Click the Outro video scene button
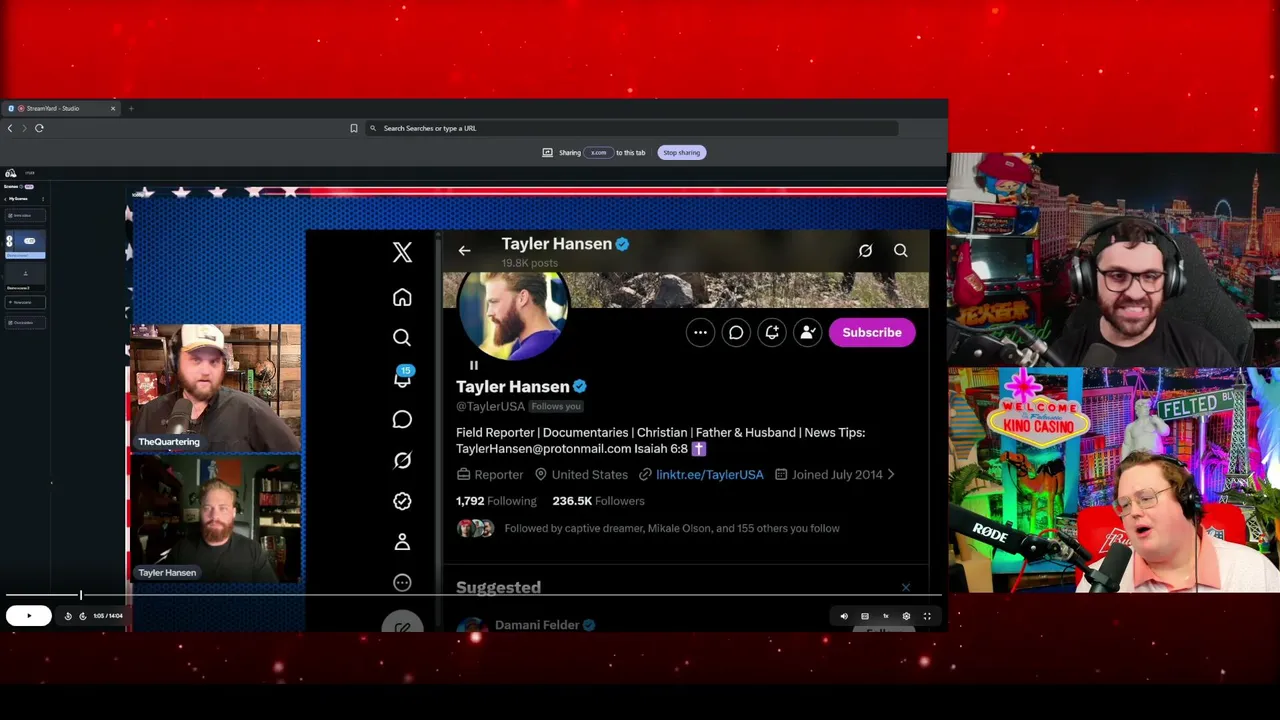Image resolution: width=1280 pixels, height=720 pixels. point(25,323)
